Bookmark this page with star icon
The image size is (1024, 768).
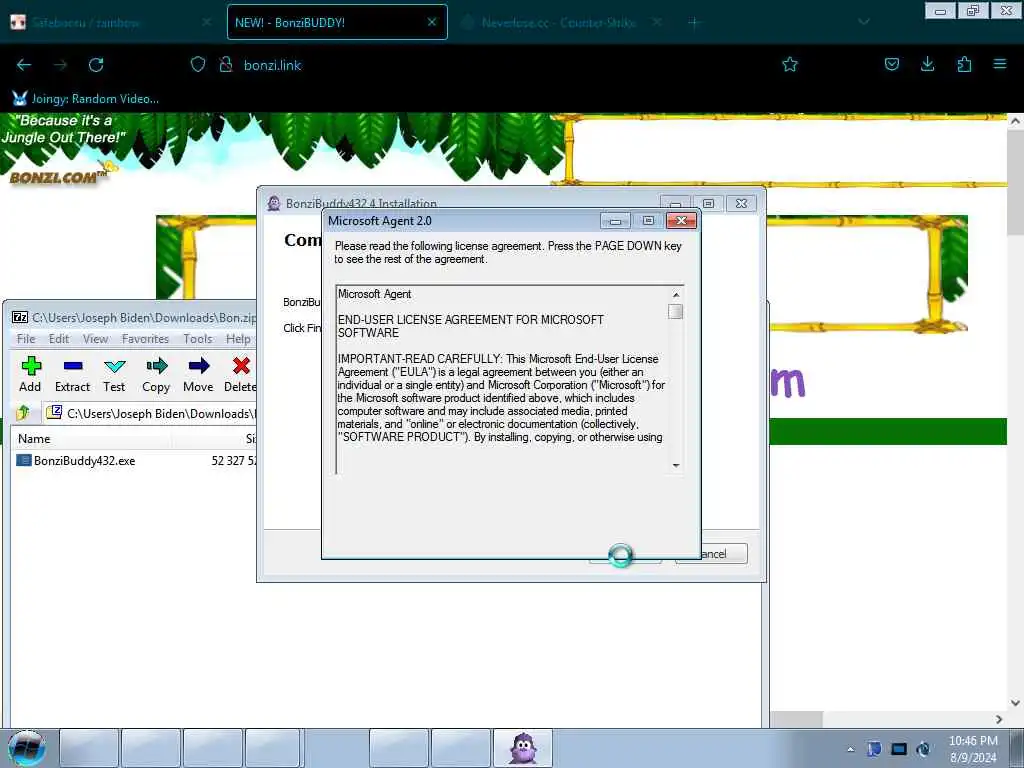(x=790, y=65)
